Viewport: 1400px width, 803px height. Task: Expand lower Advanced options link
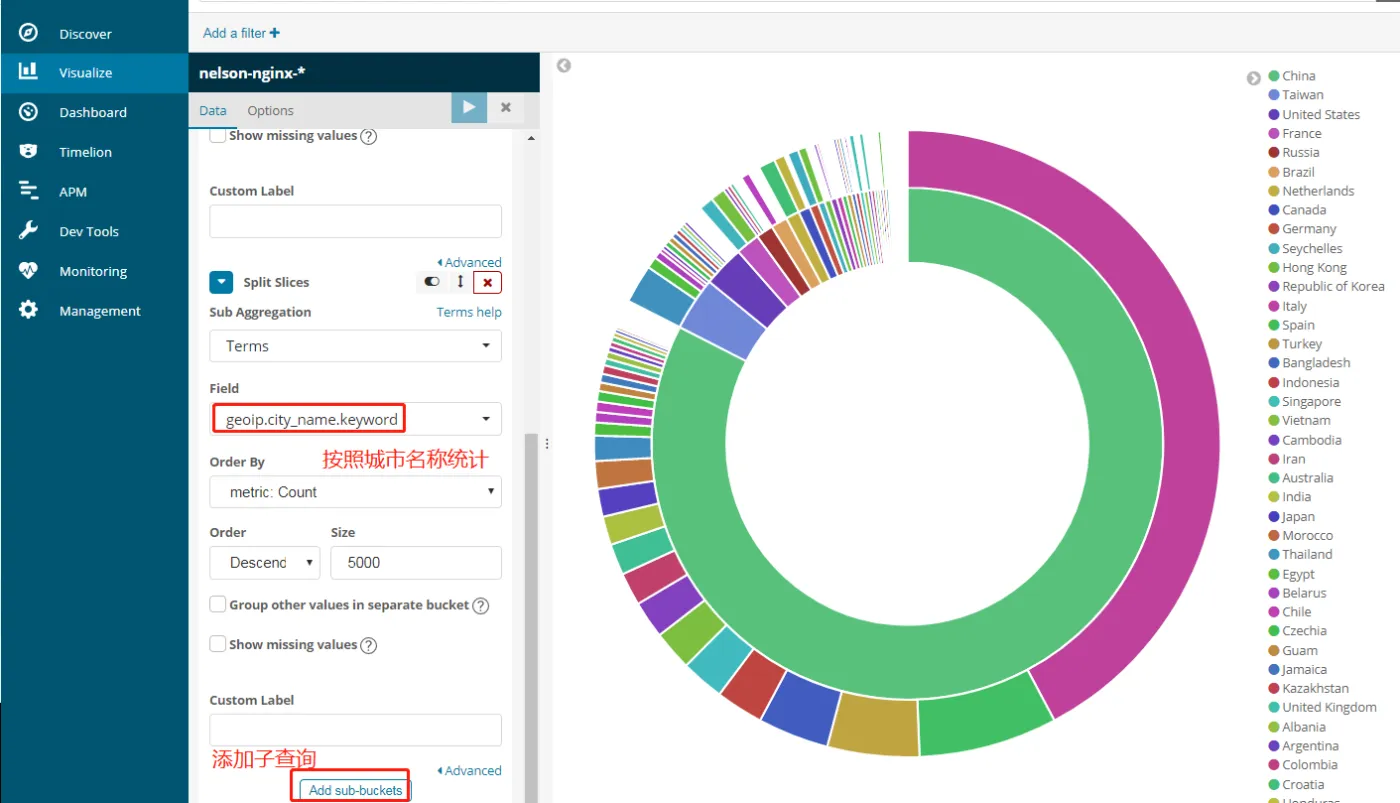469,770
